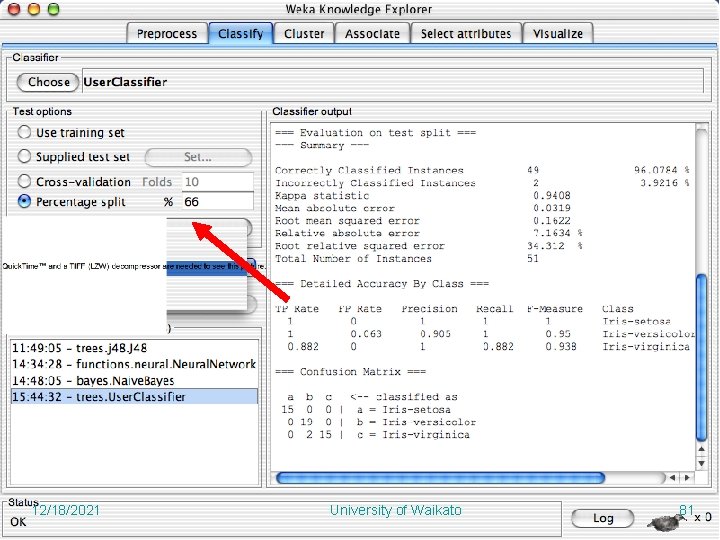Click the Weka bird status icon
This screenshot has height=540, width=720.
tap(665, 521)
